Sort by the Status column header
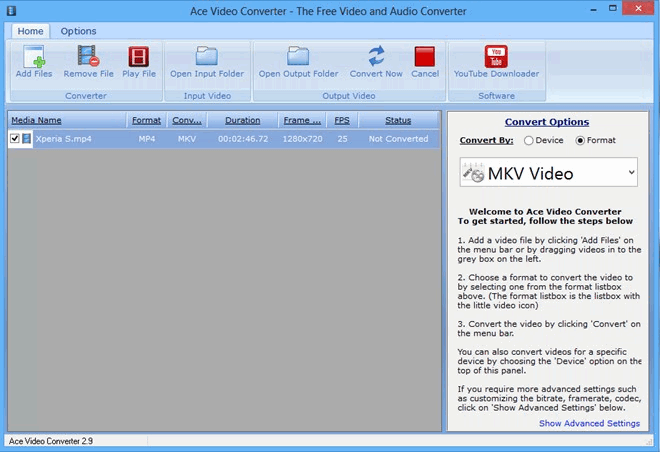This screenshot has height=452, width=660. (398, 120)
